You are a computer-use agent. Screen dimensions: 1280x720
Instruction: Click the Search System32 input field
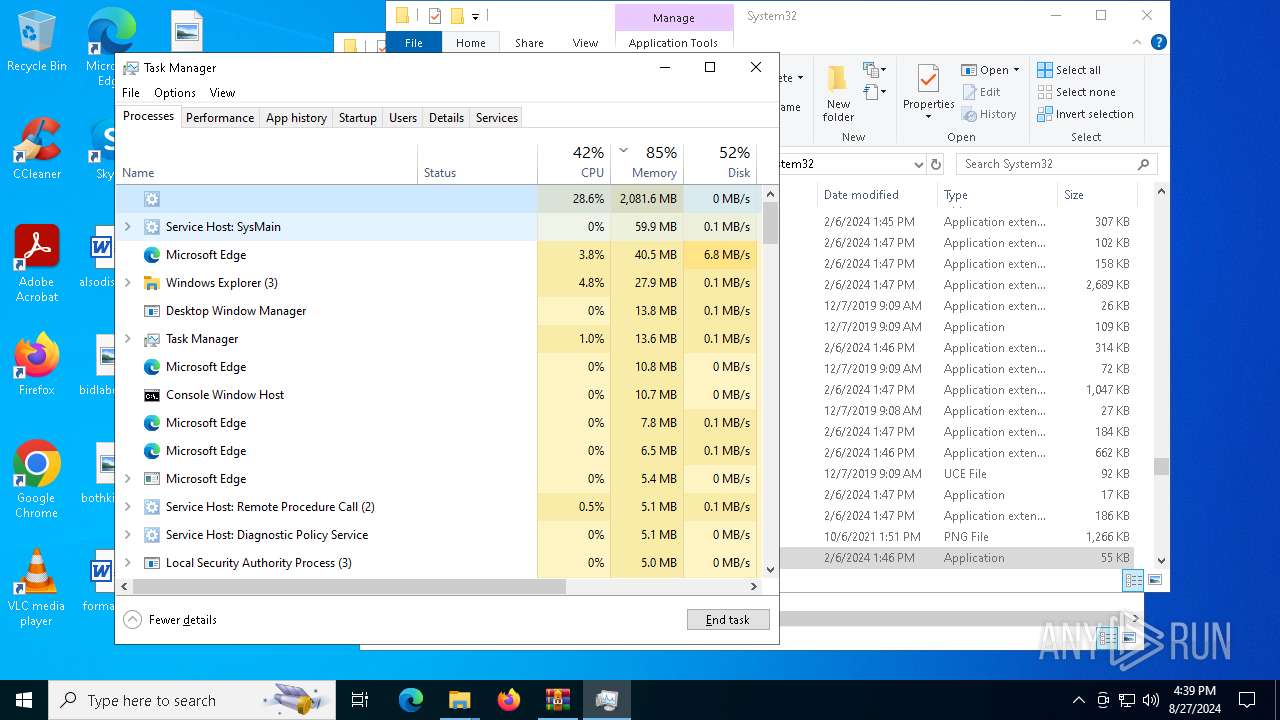click(x=1057, y=164)
